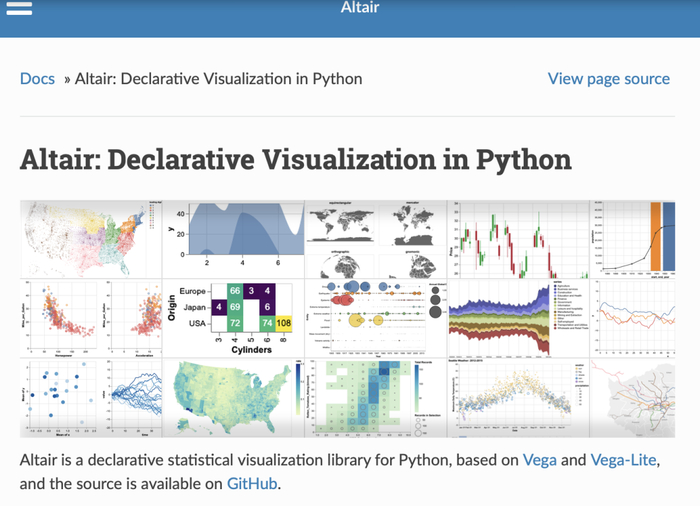Open the Seattle weather scatter thumbnail
Screen dimensions: 700x506
pos(518,397)
